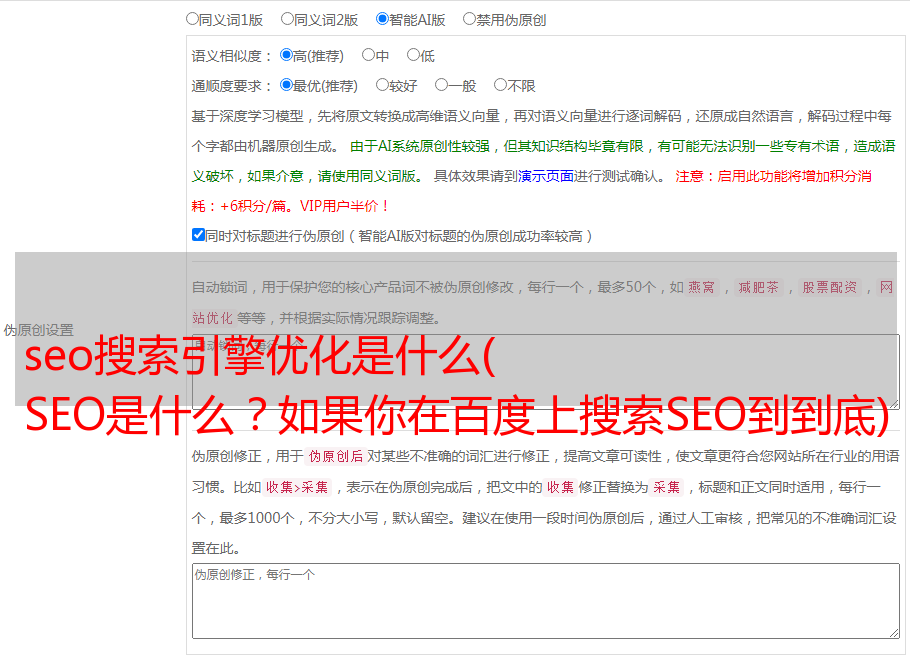Click the 收集>采集 example rule
Screen dimensions: 911x658
point(297,487)
